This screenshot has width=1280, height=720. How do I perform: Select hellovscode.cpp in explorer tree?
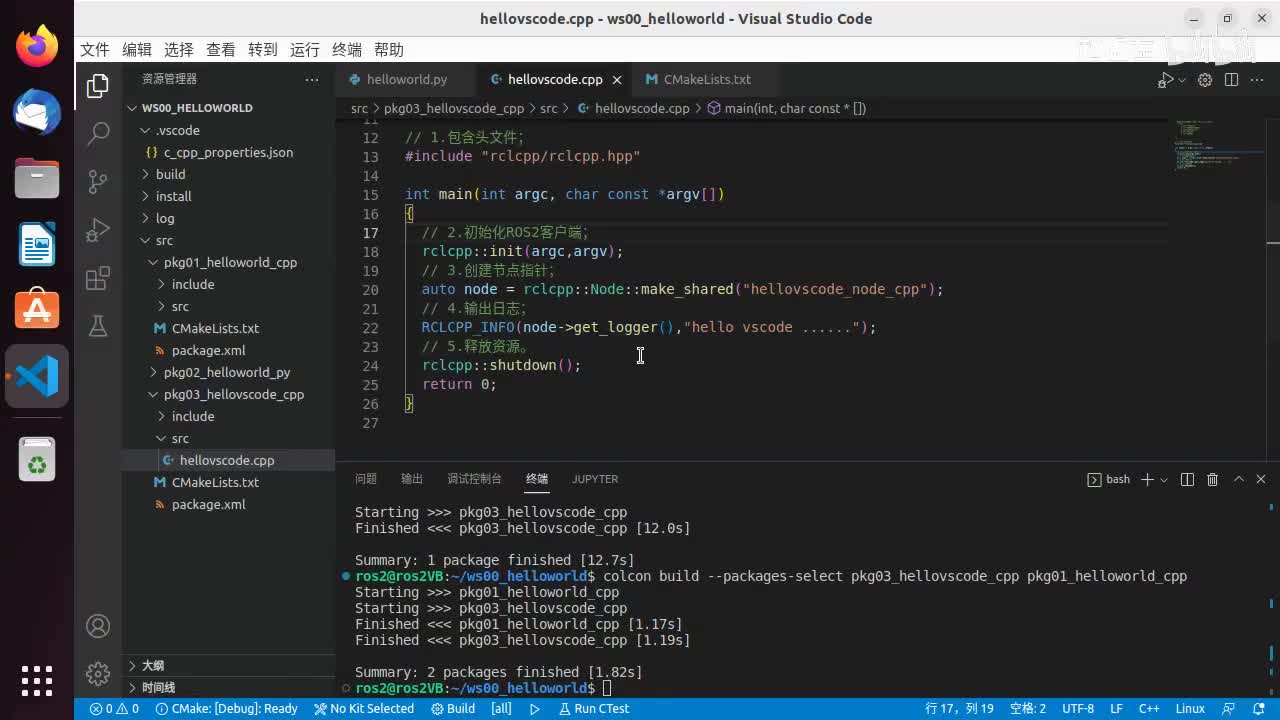click(x=227, y=460)
